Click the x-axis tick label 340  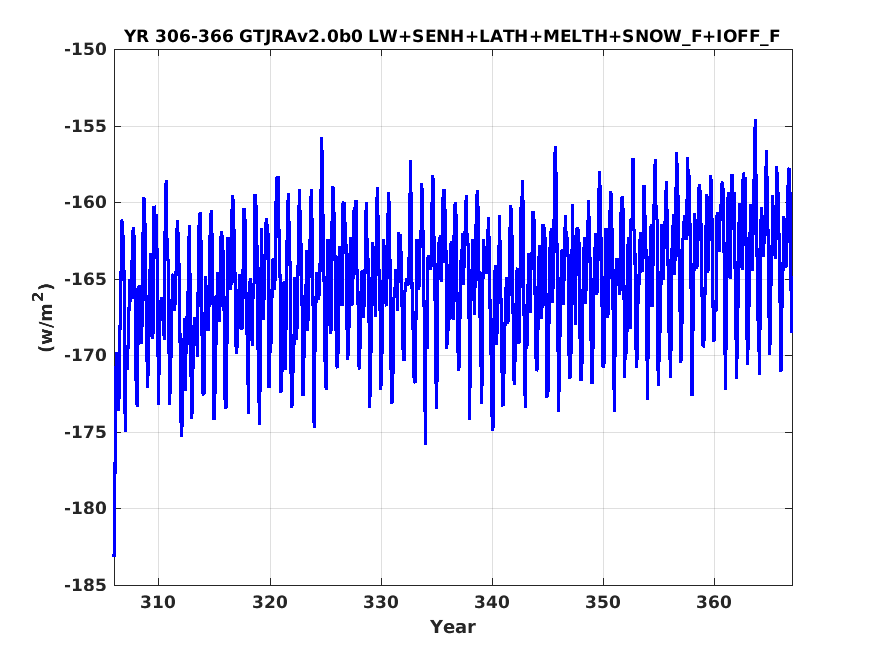tap(492, 602)
